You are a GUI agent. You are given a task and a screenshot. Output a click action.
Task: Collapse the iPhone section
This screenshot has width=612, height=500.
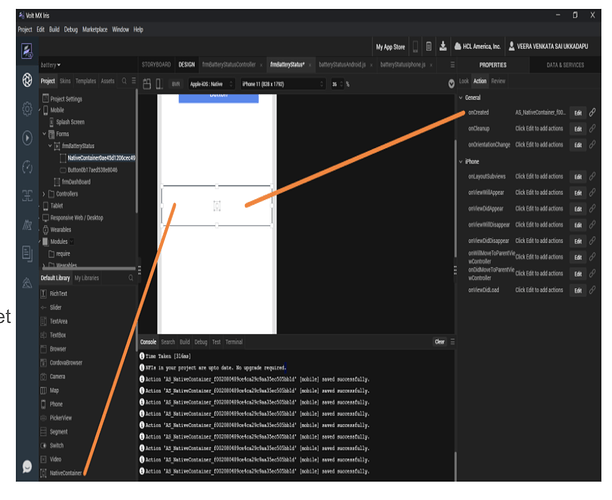(461, 162)
